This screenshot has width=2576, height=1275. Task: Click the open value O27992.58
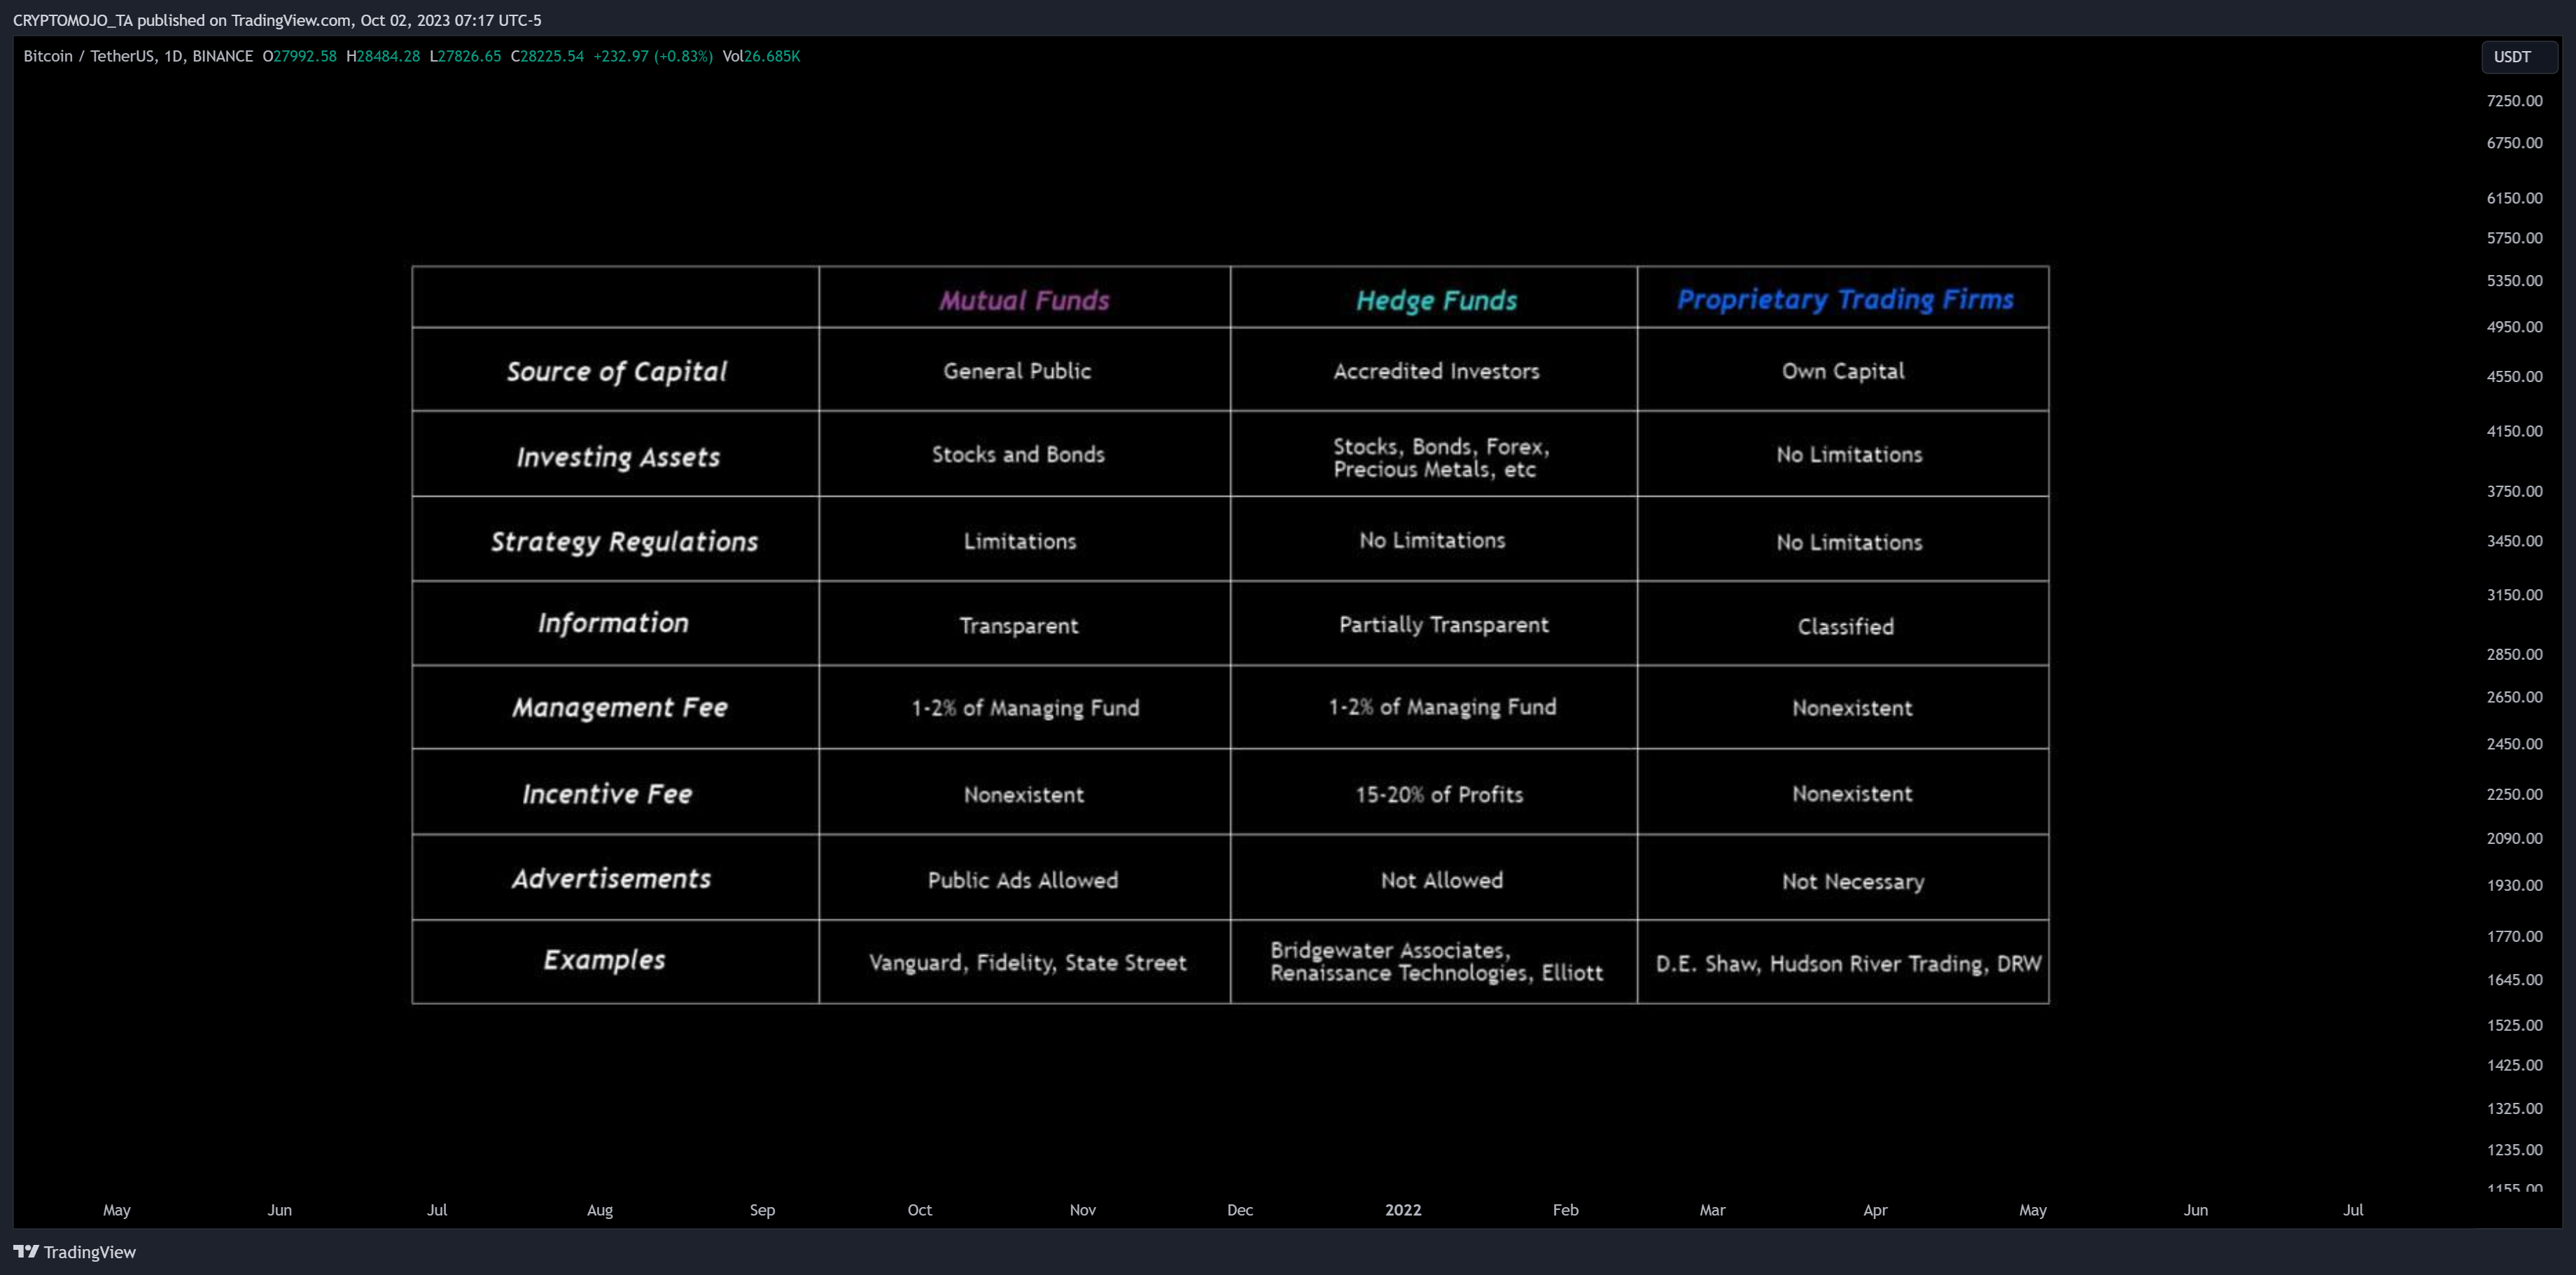300,56
